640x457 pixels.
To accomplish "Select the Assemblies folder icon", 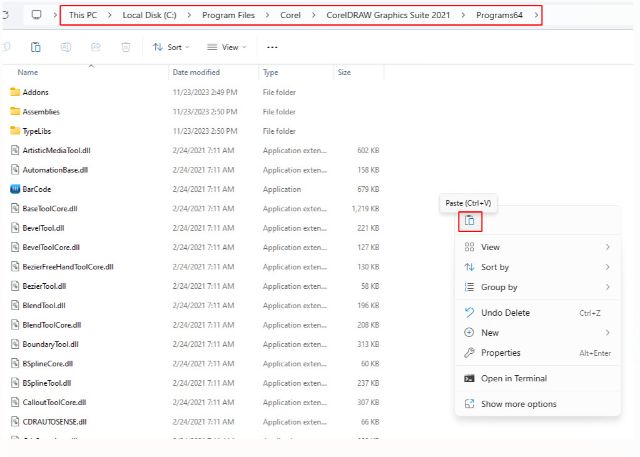I will pos(15,111).
